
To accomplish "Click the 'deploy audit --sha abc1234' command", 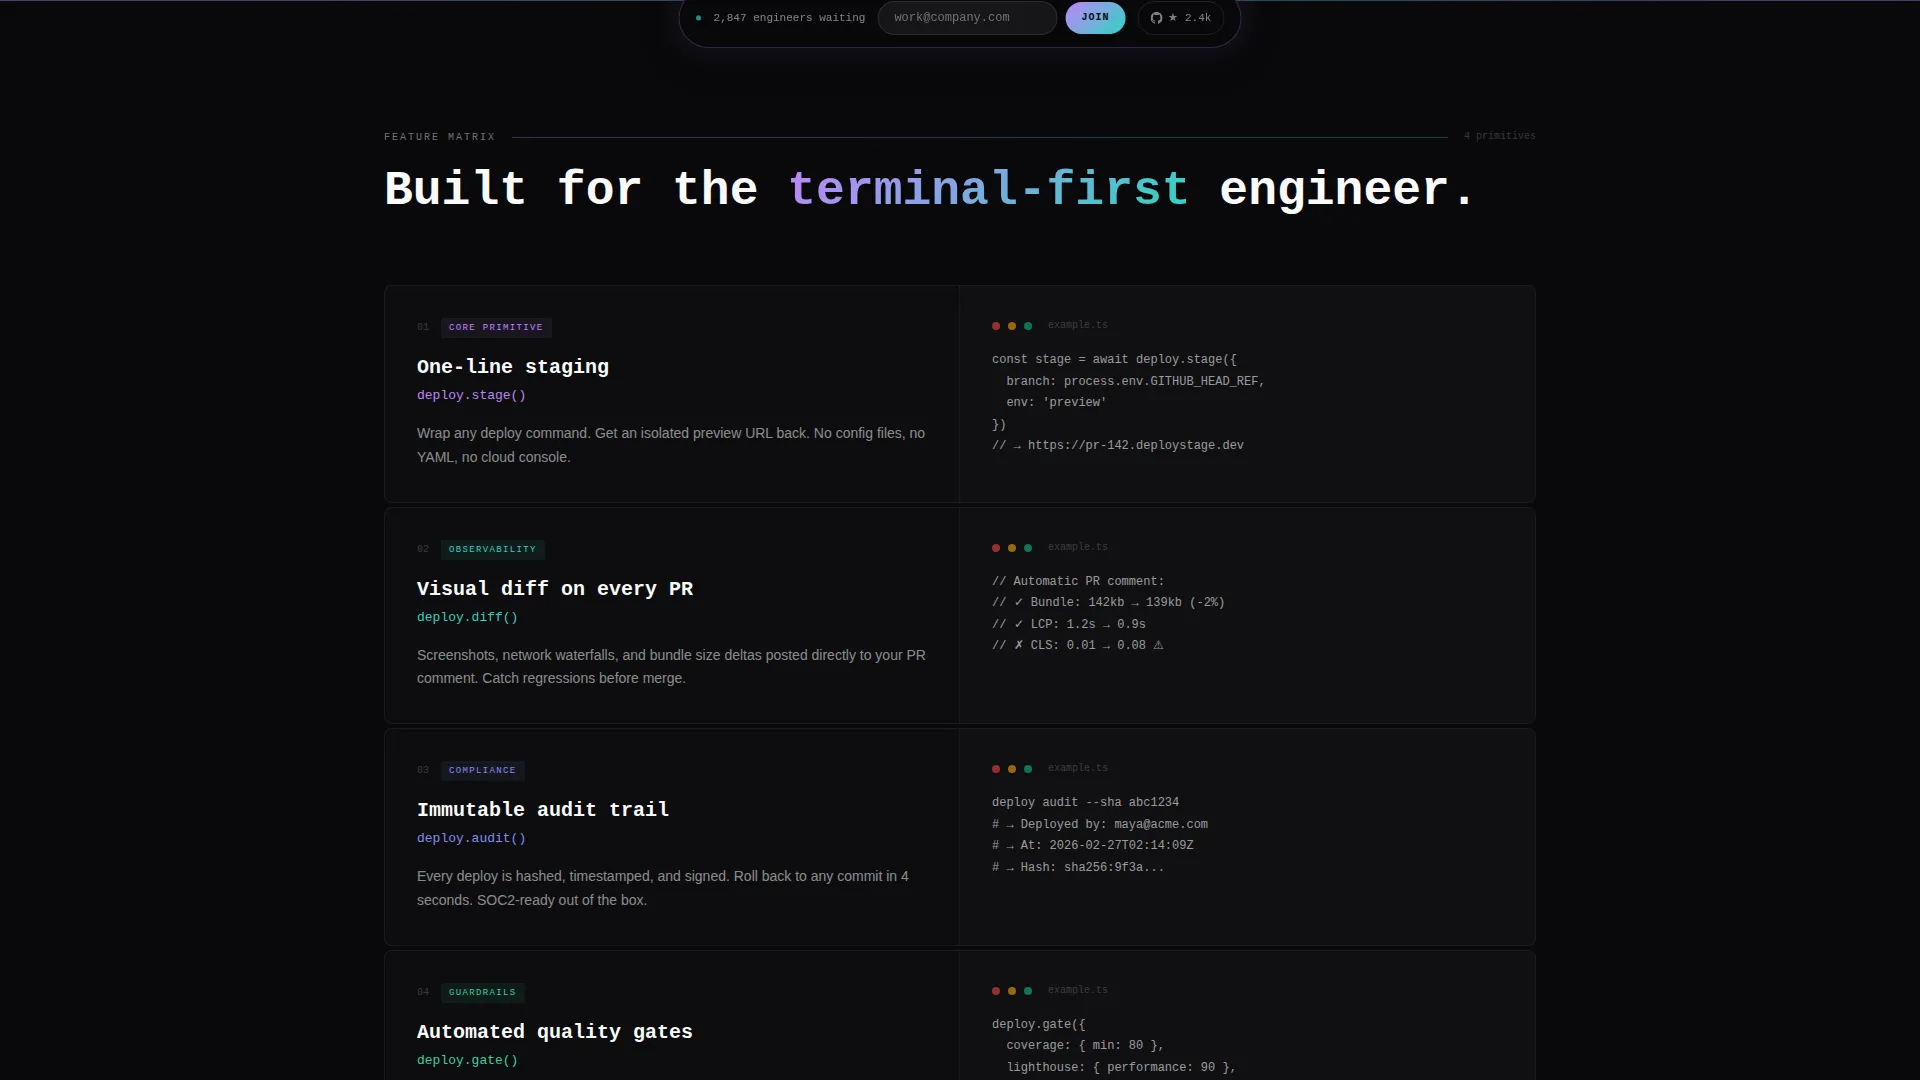I will 1085,803.
